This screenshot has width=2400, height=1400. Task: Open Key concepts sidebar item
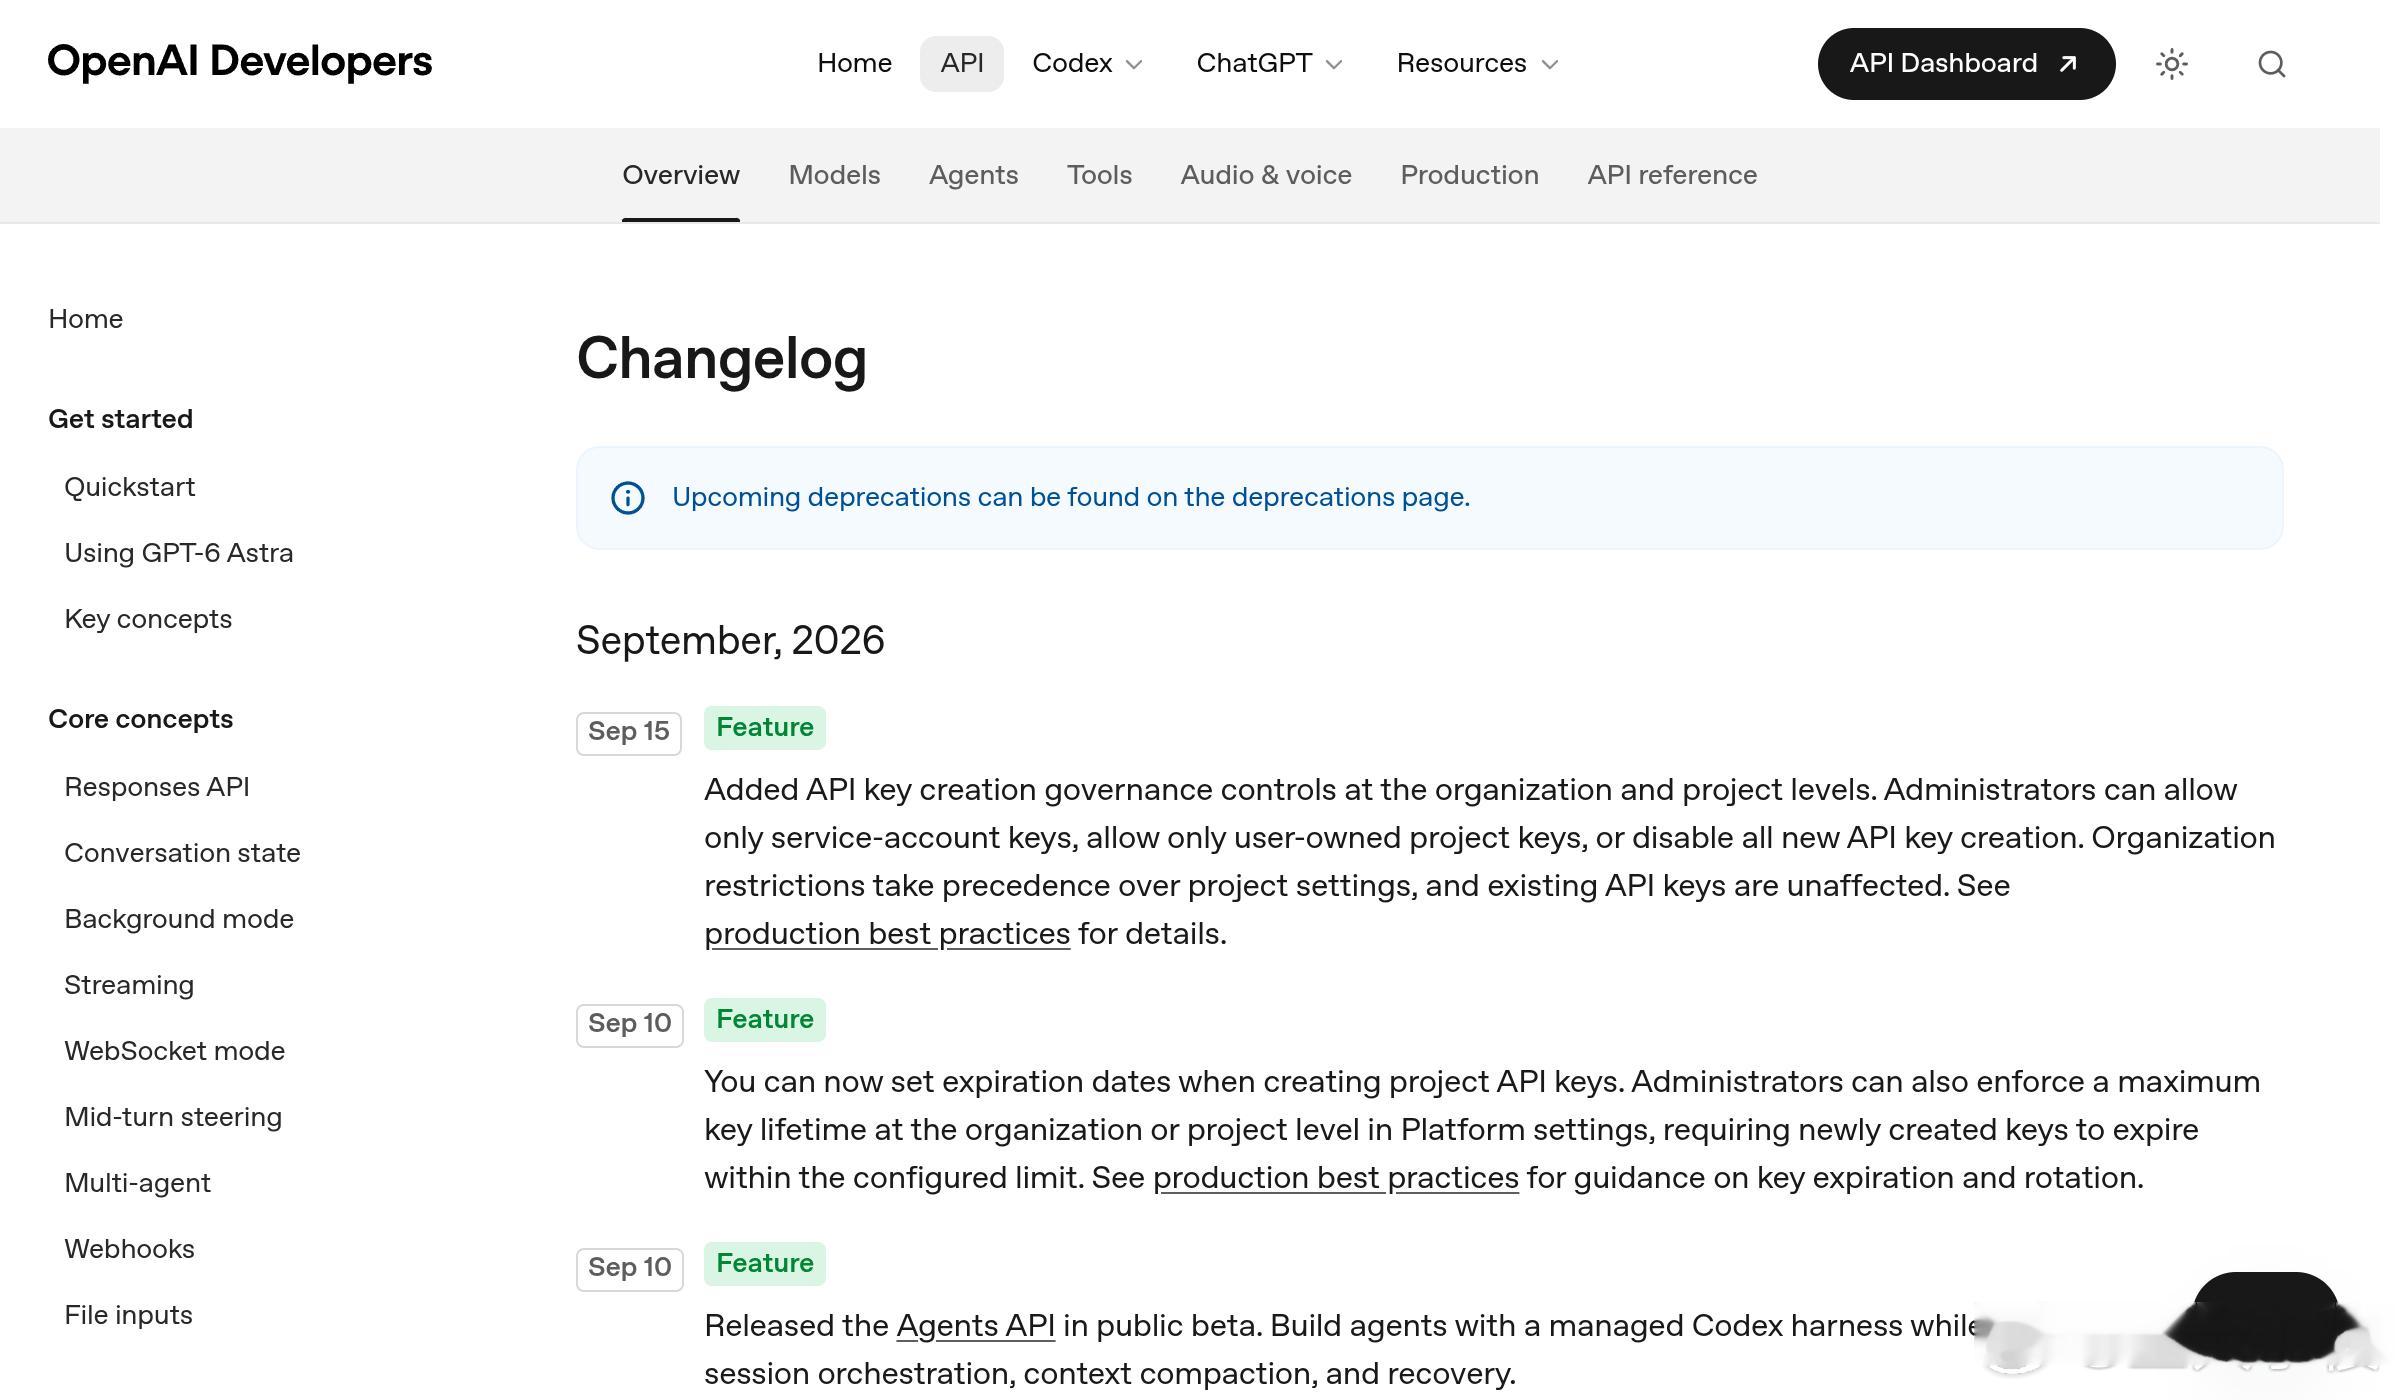148,619
